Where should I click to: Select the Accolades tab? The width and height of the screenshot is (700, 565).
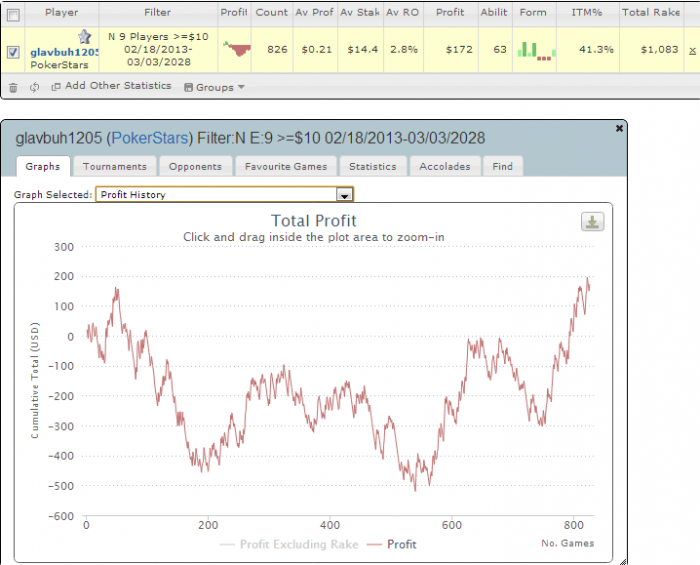coord(445,166)
